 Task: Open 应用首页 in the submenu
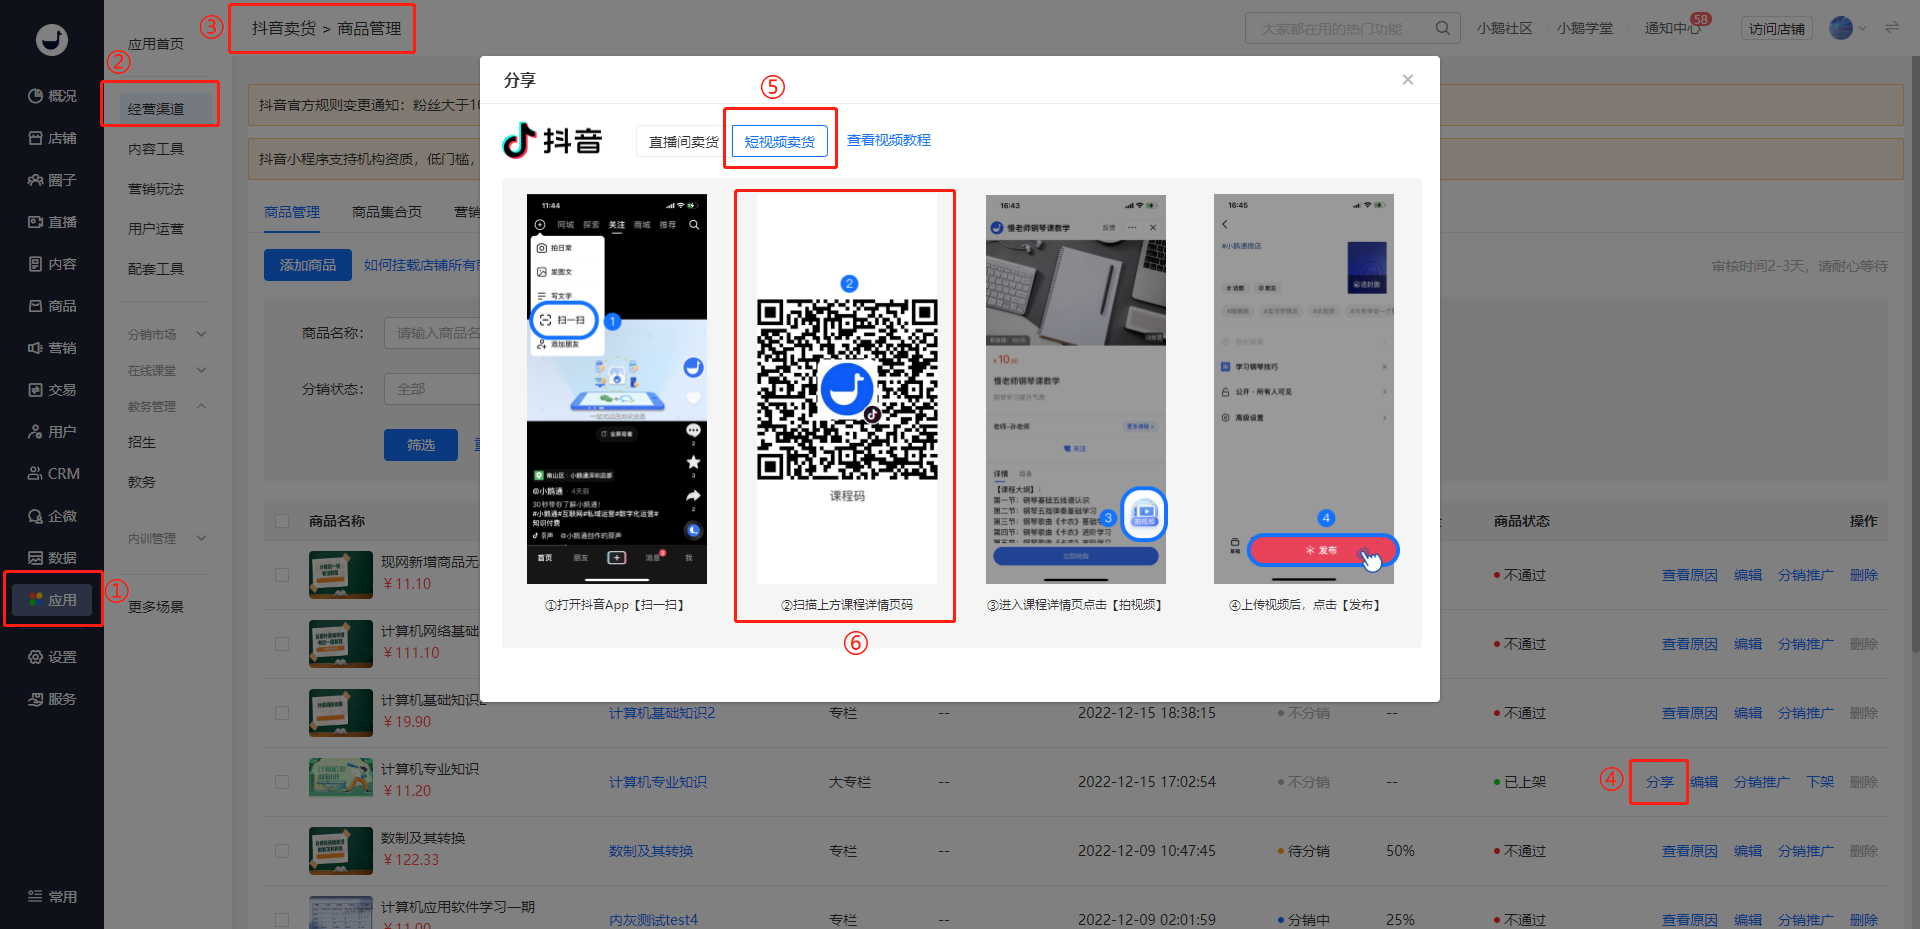tap(156, 44)
